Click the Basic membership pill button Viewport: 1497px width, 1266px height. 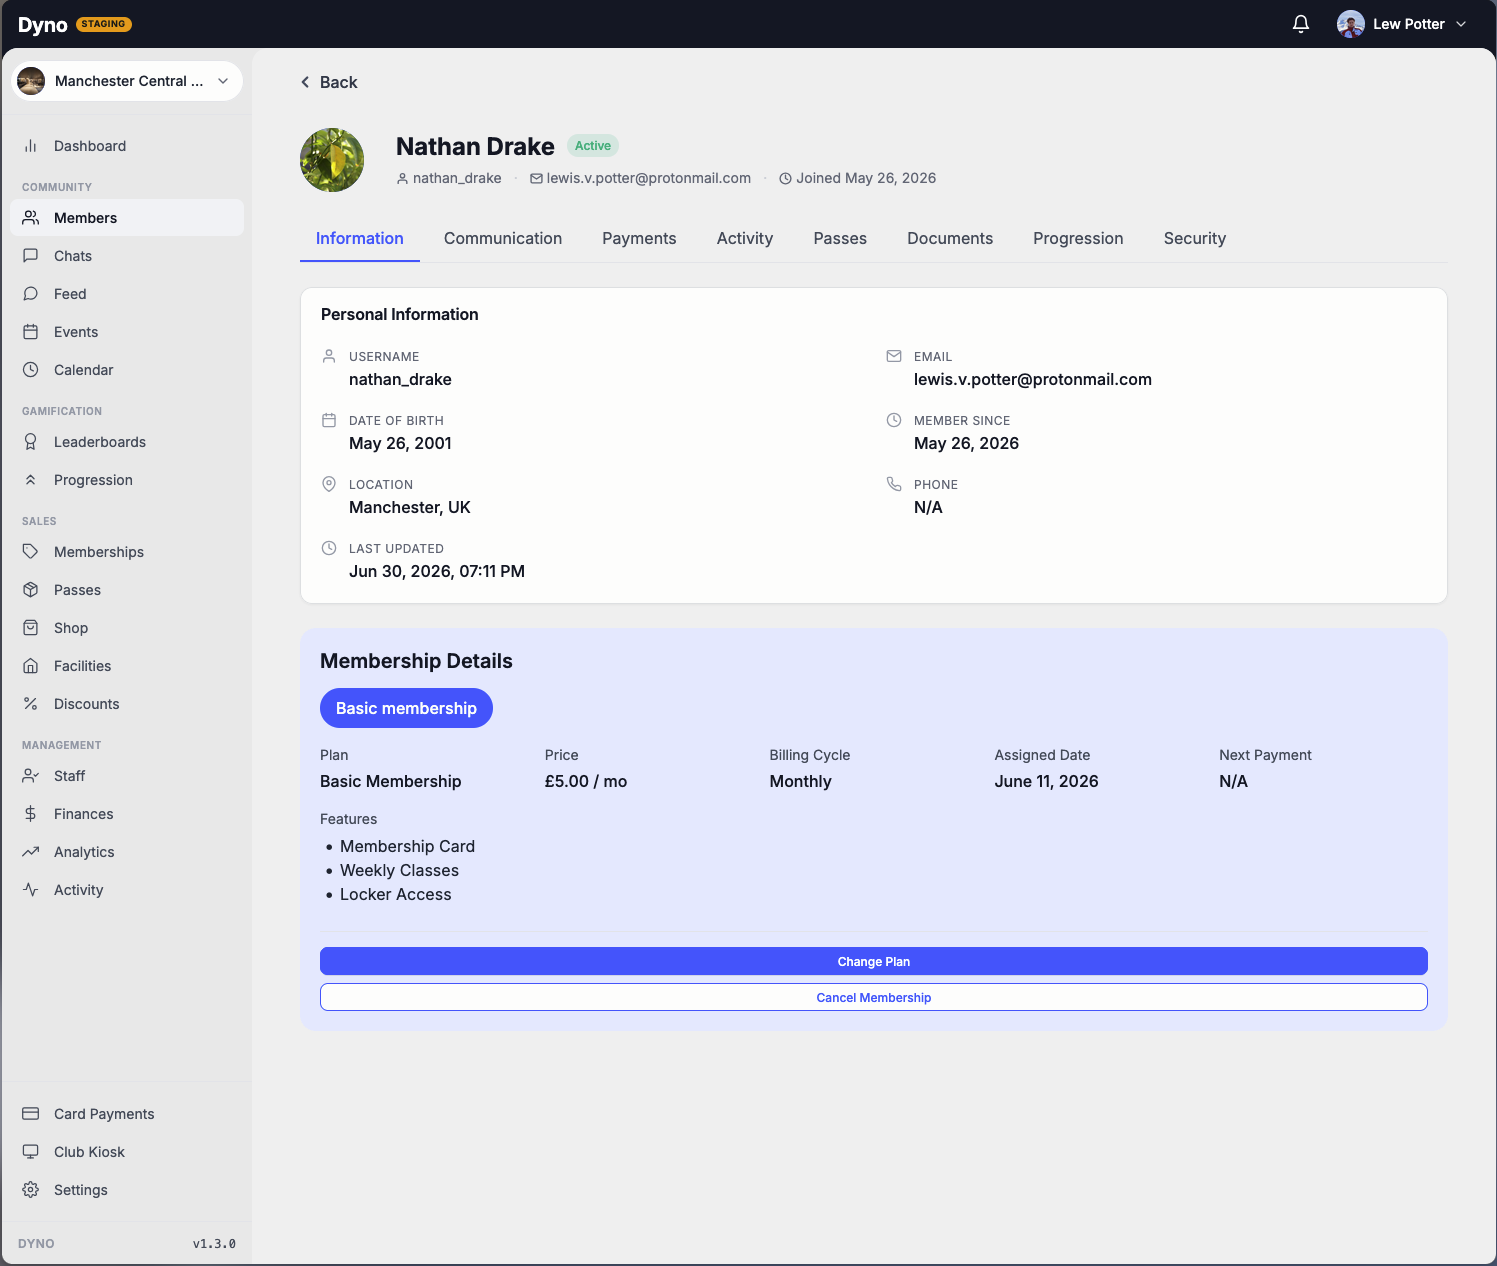pos(406,708)
